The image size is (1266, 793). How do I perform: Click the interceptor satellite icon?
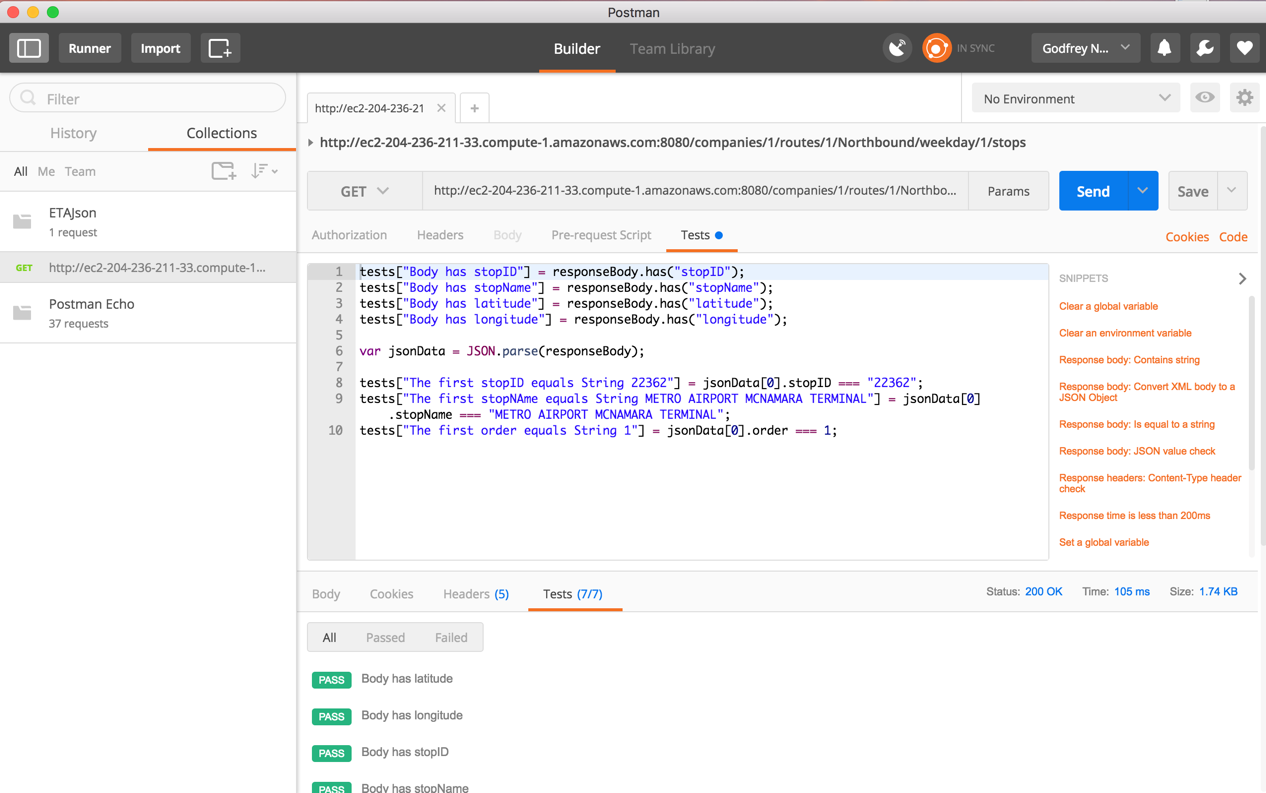pos(897,48)
